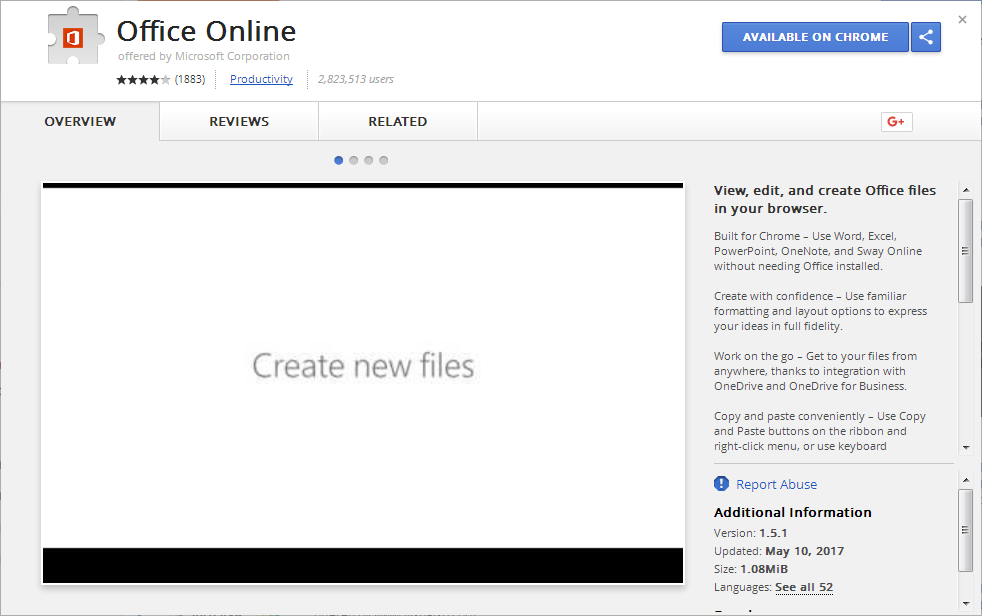
Task: Click the 'Updated: May 10, 2017' text
Action: click(779, 552)
